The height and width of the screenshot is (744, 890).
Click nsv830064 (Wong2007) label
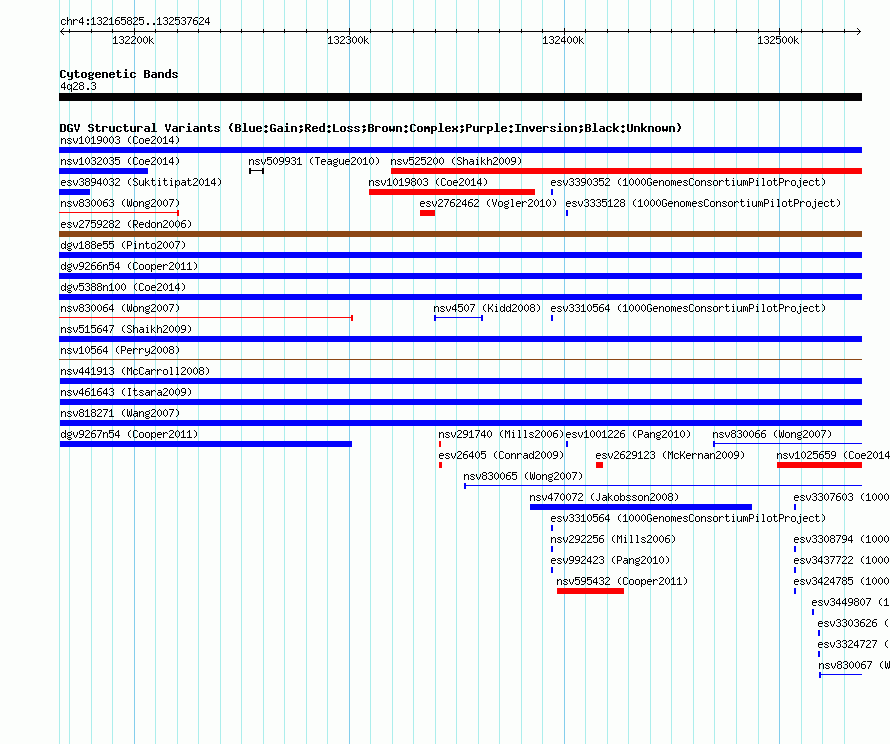[120, 308]
